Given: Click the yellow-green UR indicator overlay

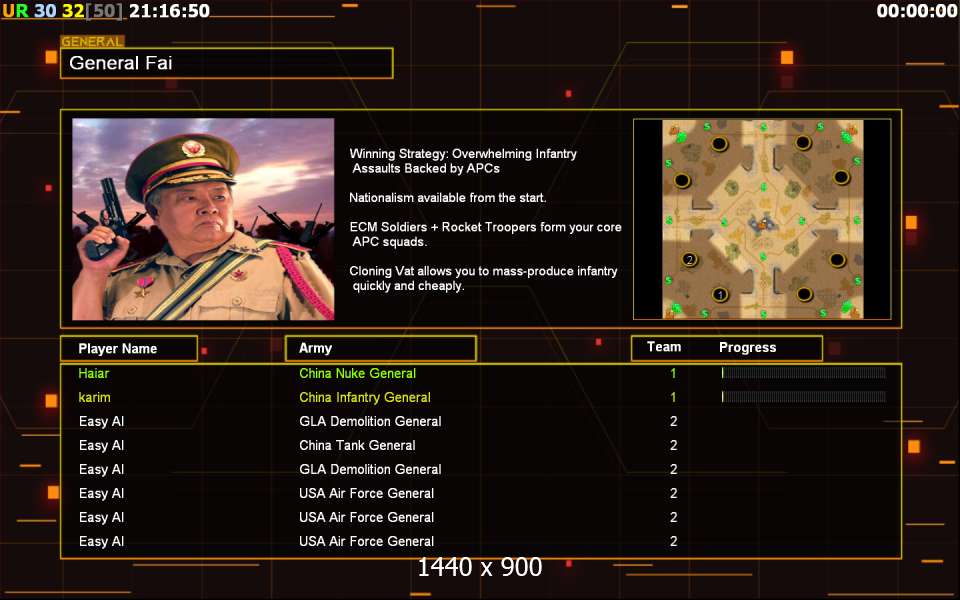Looking at the screenshot, I should click(15, 10).
